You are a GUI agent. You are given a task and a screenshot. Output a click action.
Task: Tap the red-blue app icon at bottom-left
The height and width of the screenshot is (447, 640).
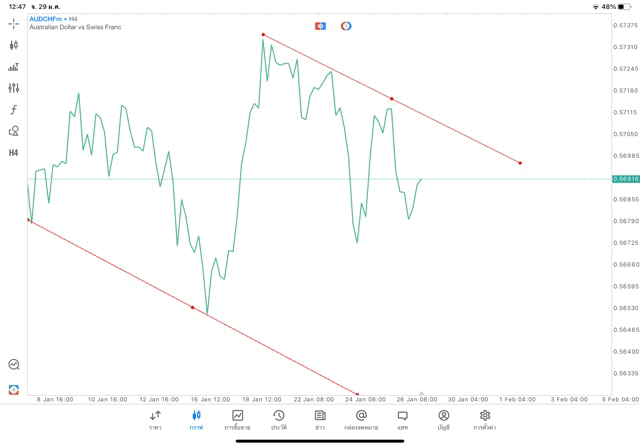coord(14,389)
